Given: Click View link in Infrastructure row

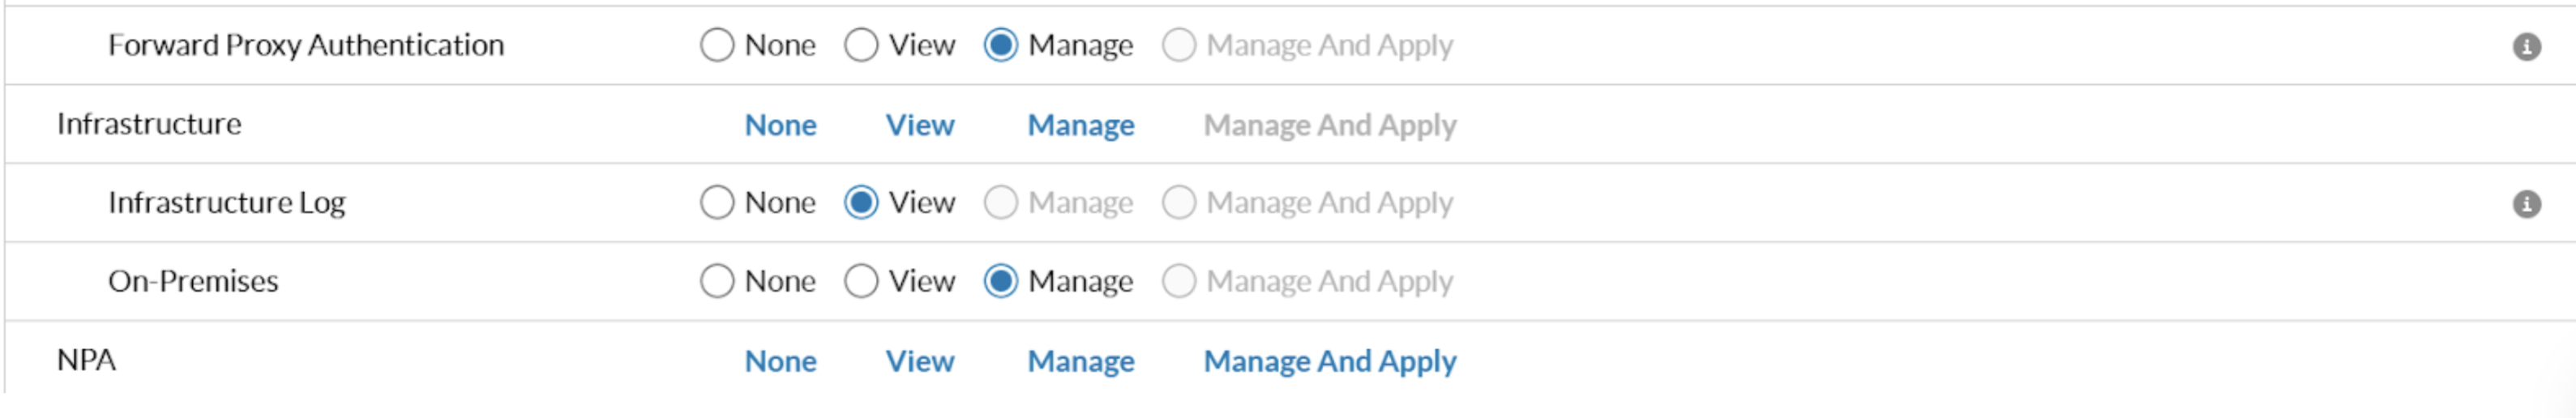Looking at the screenshot, I should point(919,125).
